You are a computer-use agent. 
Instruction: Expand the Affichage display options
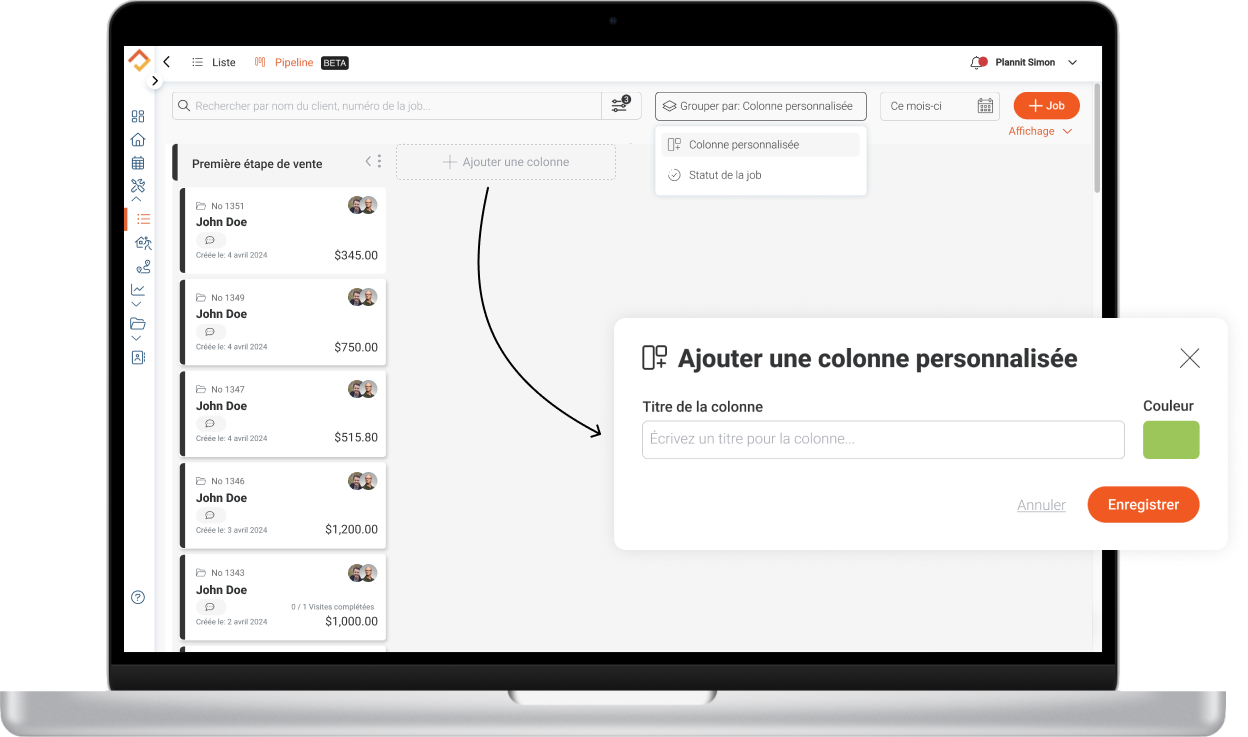pos(1039,131)
